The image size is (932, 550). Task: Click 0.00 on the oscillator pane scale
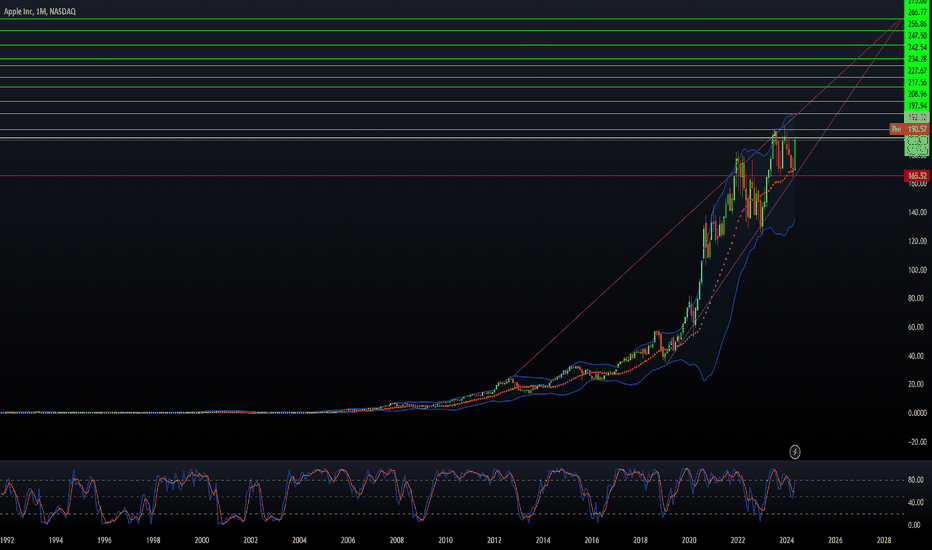tap(915, 525)
